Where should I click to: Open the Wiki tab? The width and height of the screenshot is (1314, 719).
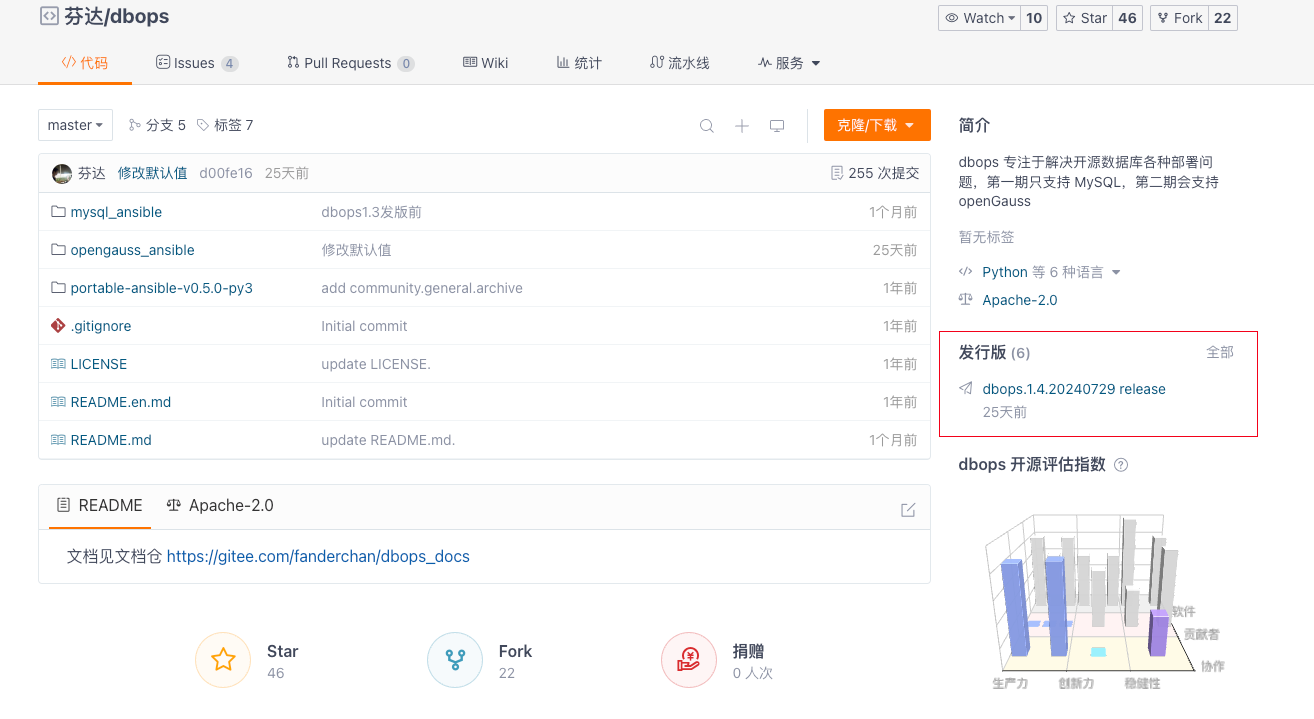tap(486, 63)
